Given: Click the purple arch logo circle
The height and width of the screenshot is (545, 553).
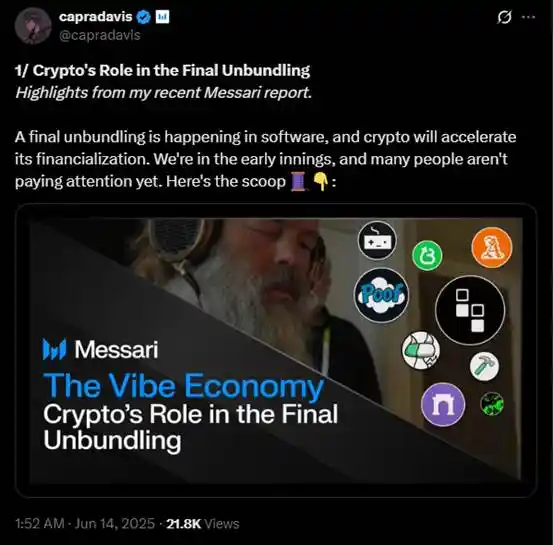Looking at the screenshot, I should [x=443, y=405].
